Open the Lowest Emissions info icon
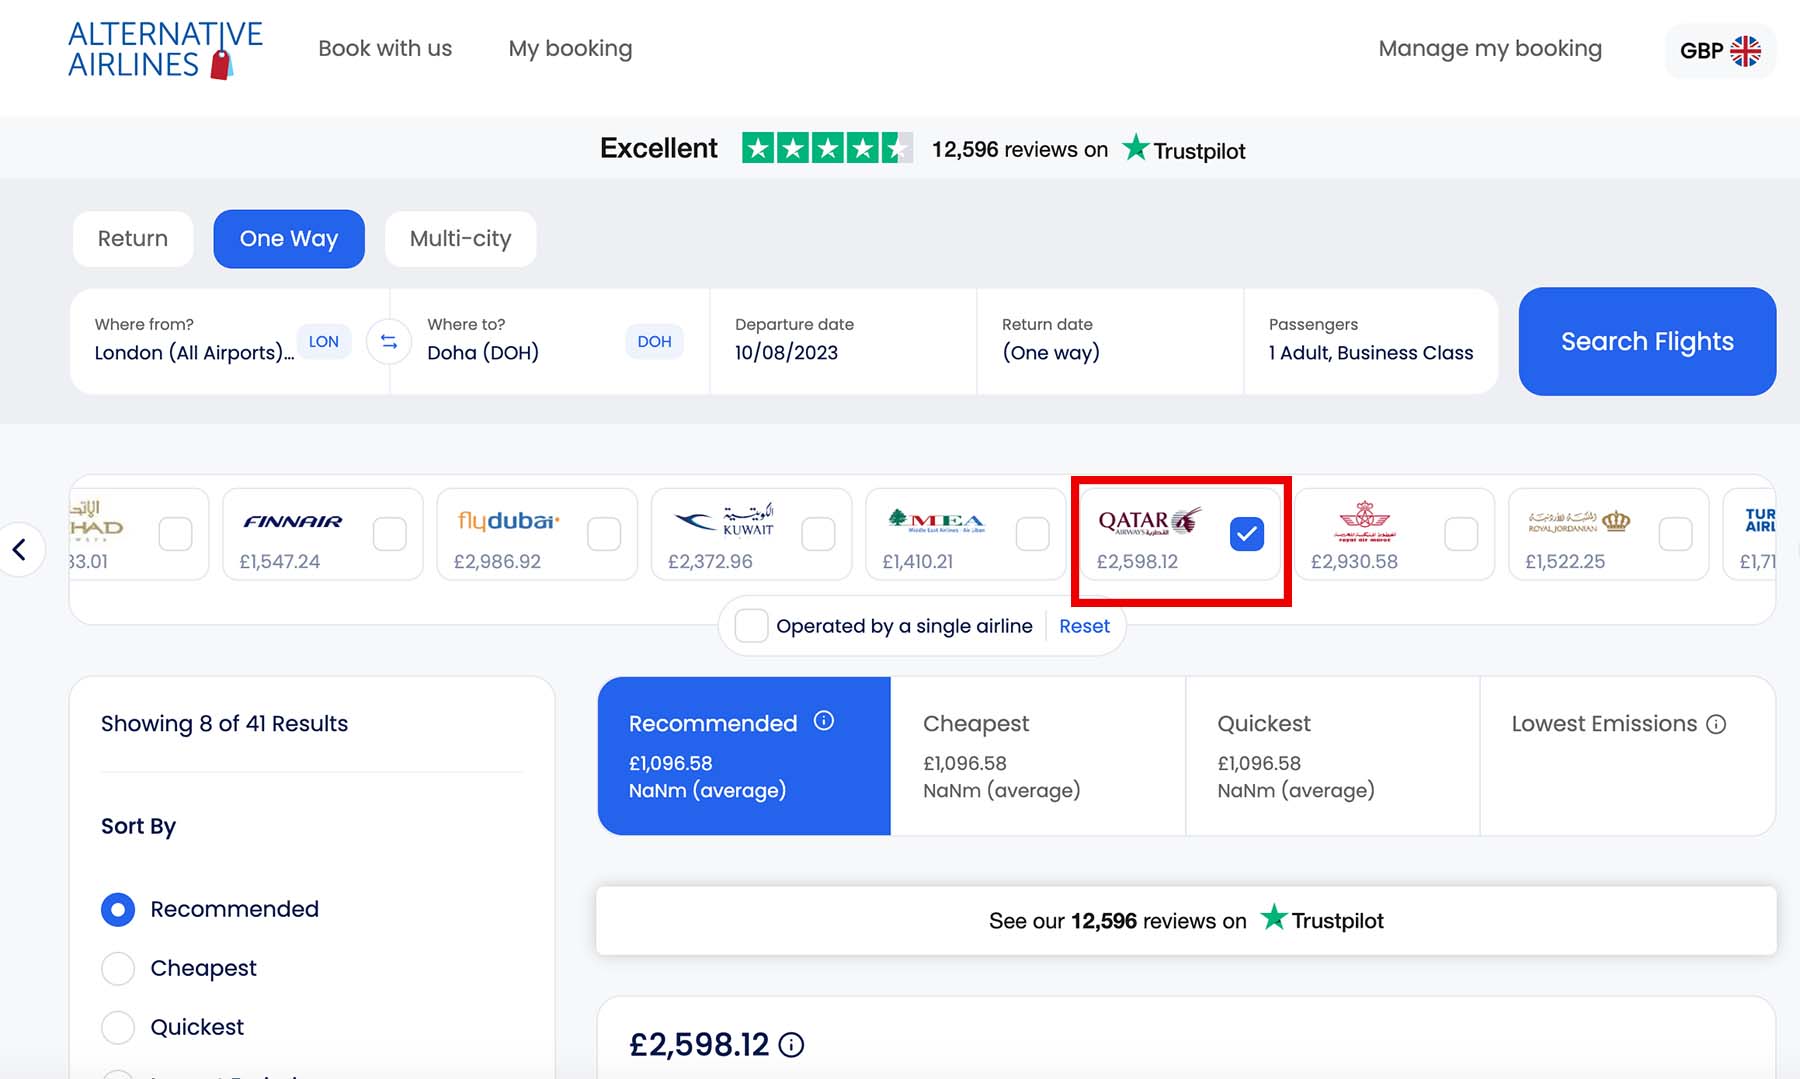The image size is (1800, 1079). click(1716, 724)
